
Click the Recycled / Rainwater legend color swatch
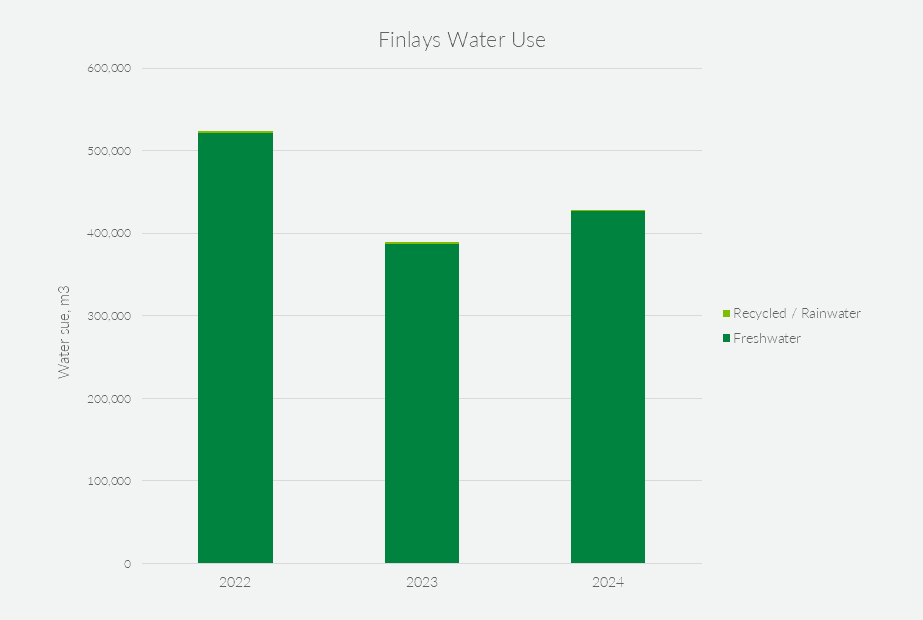[726, 314]
